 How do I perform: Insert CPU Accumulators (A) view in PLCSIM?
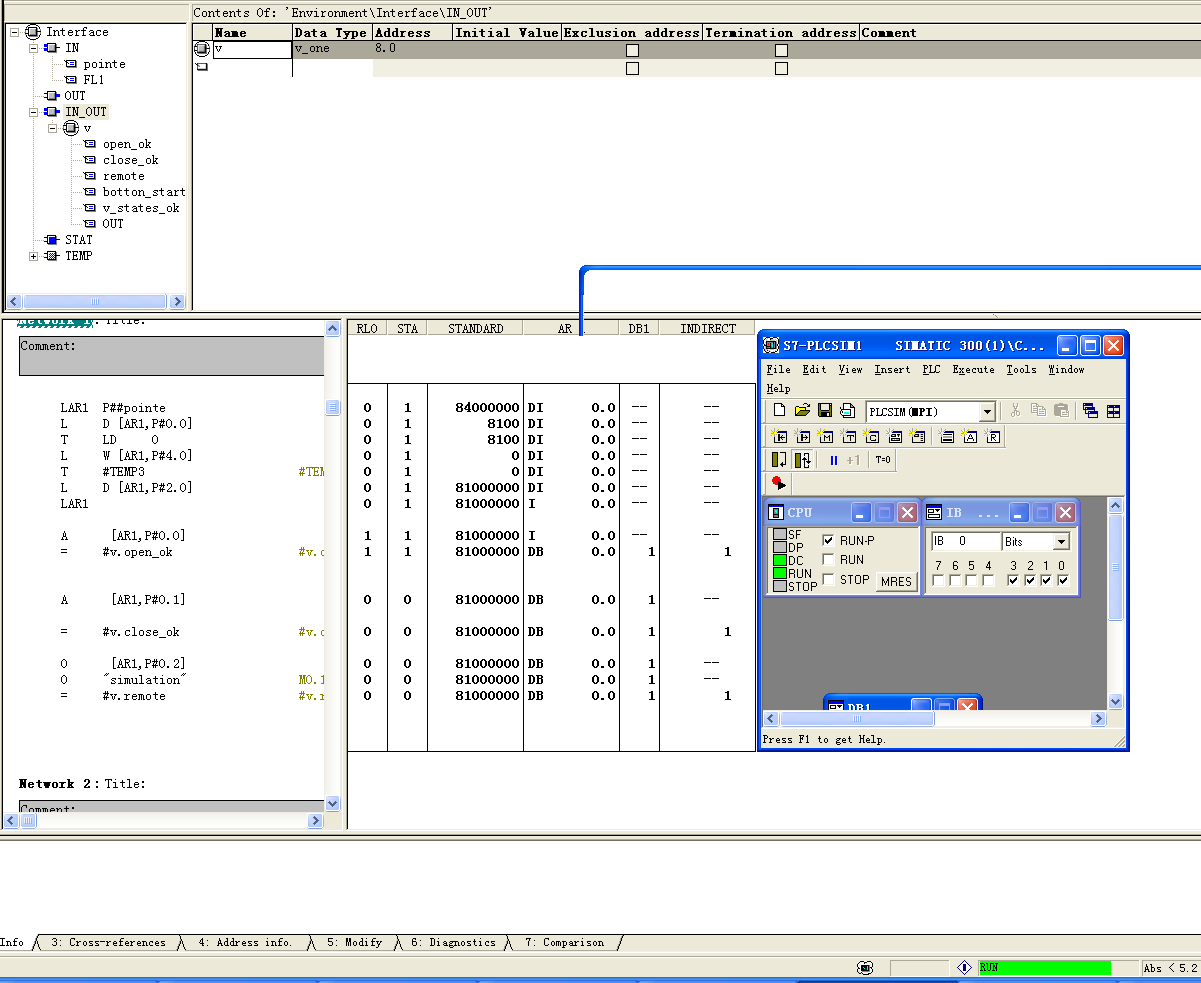[x=969, y=436]
